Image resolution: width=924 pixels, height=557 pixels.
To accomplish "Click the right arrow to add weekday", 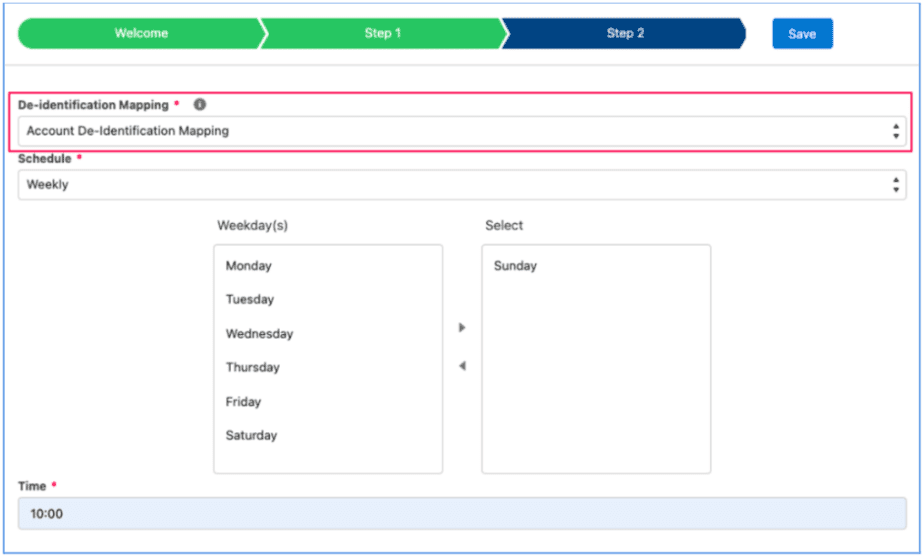I will [x=461, y=328].
